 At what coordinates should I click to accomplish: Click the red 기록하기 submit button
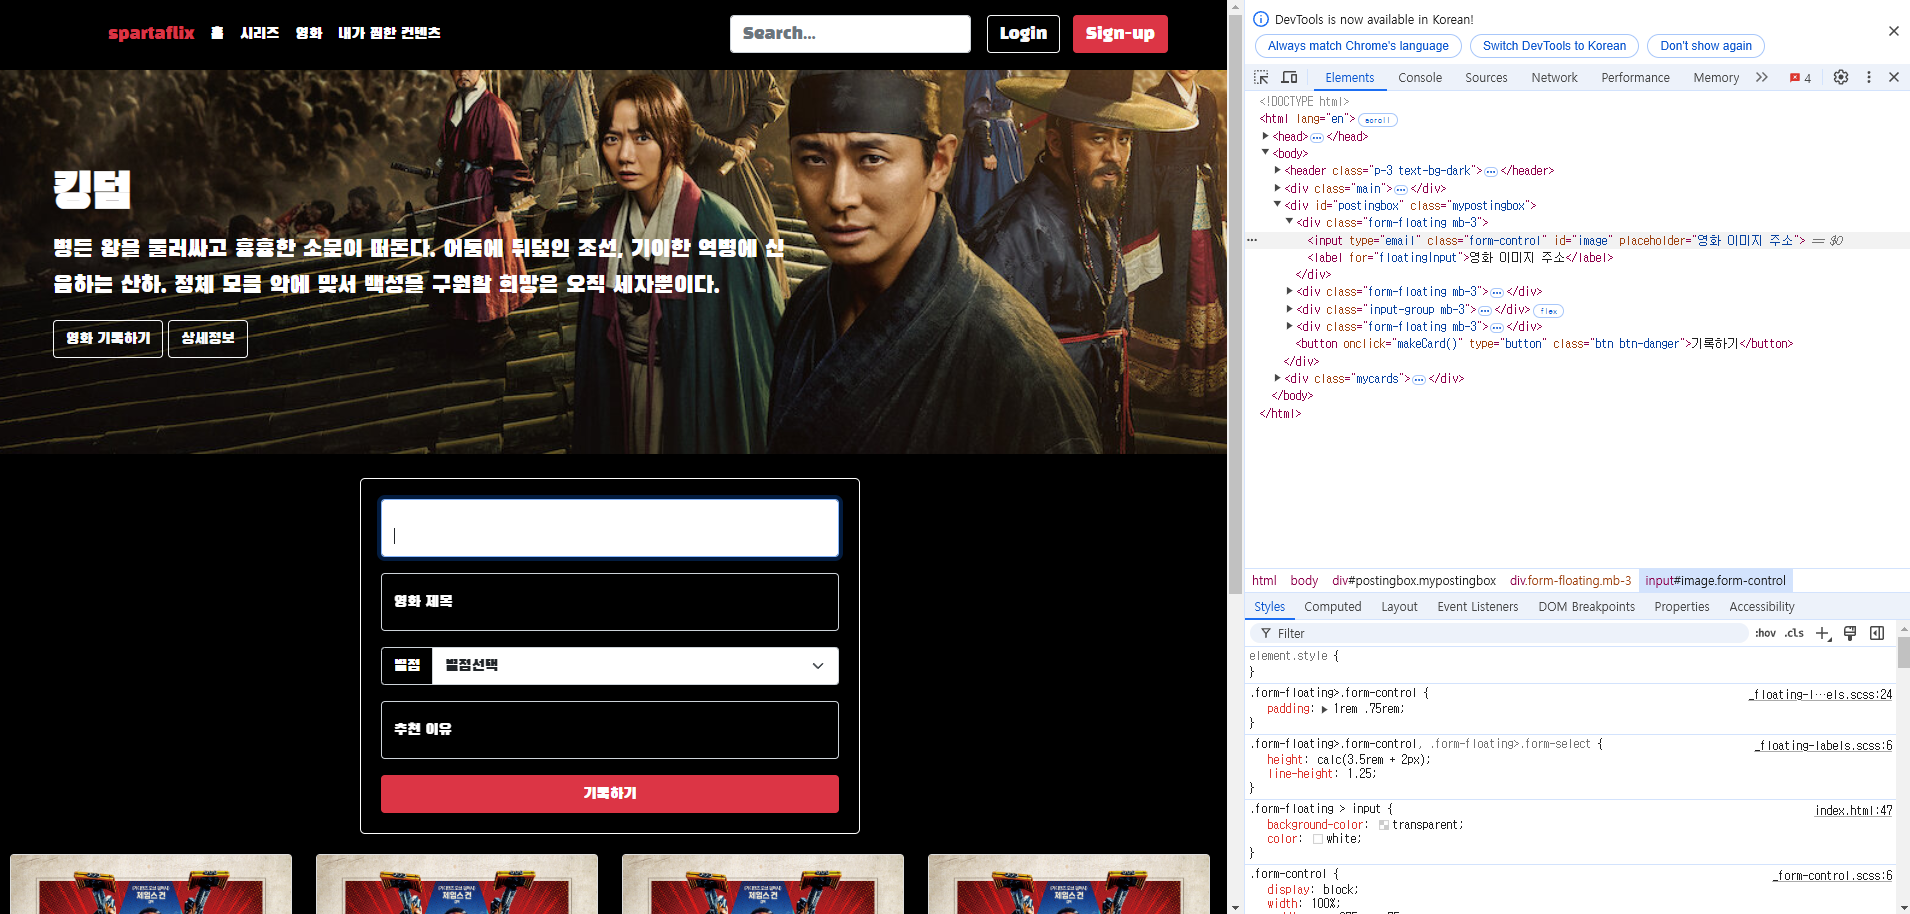point(610,793)
